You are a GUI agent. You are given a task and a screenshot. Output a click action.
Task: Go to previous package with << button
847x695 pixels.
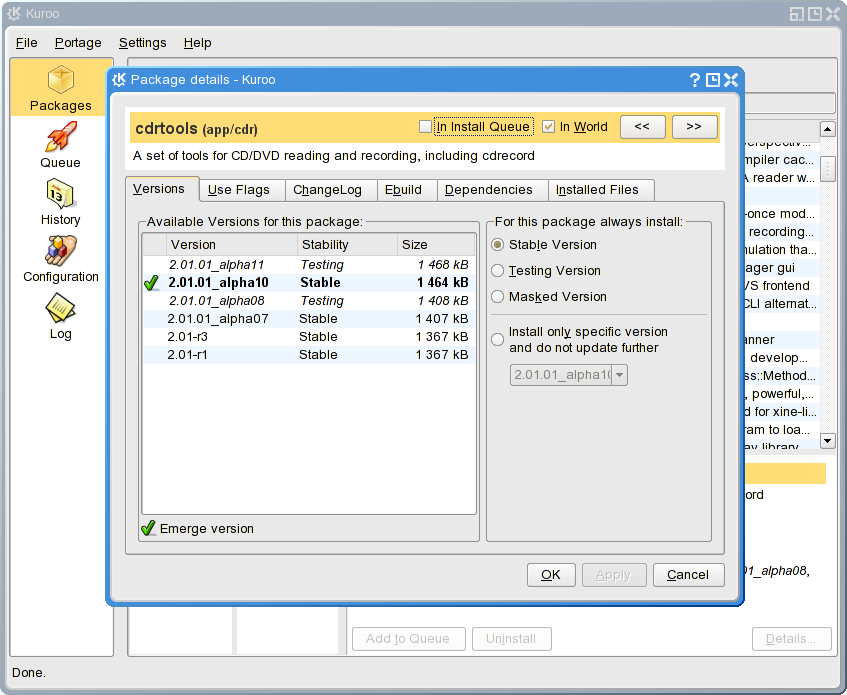tap(642, 127)
